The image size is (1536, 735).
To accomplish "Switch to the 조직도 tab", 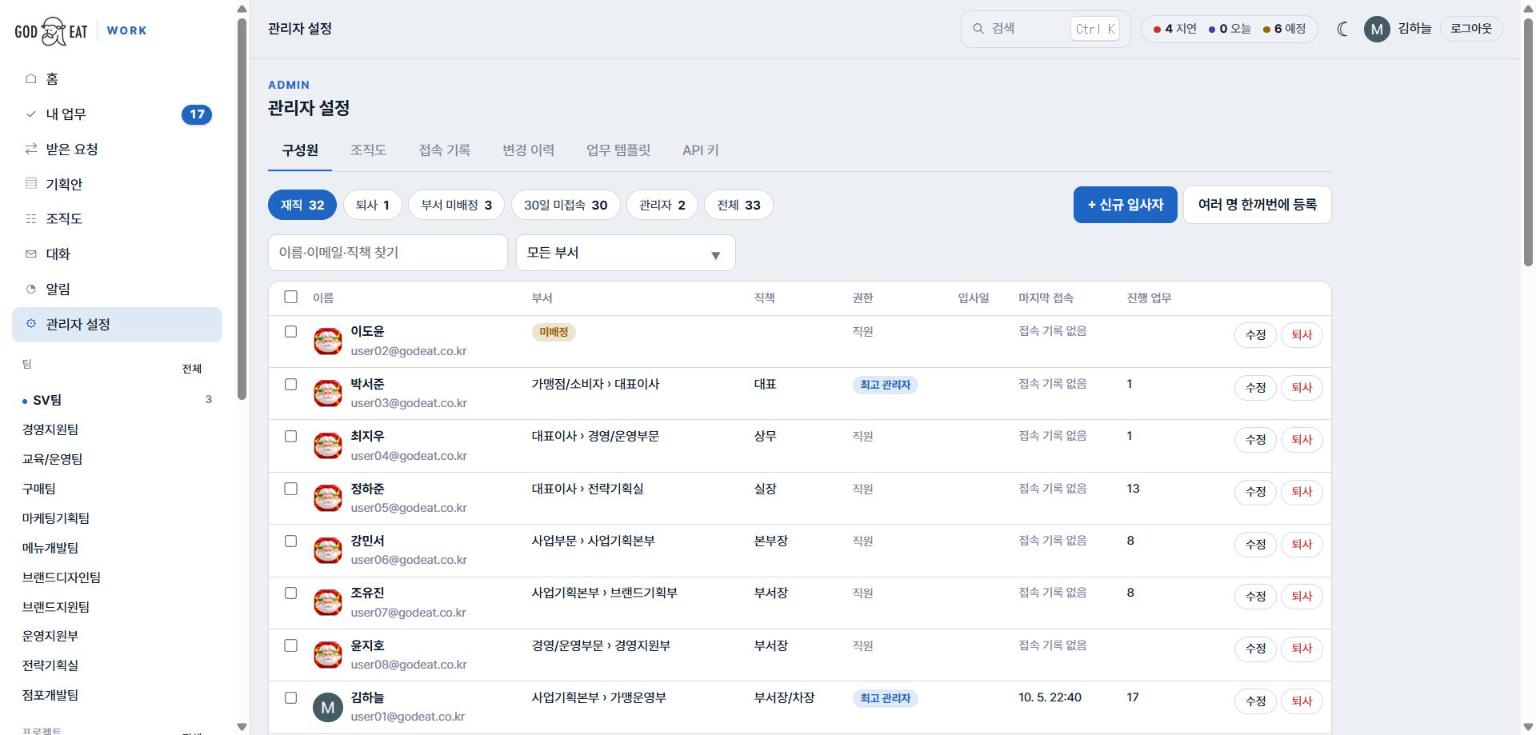I will tap(368, 150).
